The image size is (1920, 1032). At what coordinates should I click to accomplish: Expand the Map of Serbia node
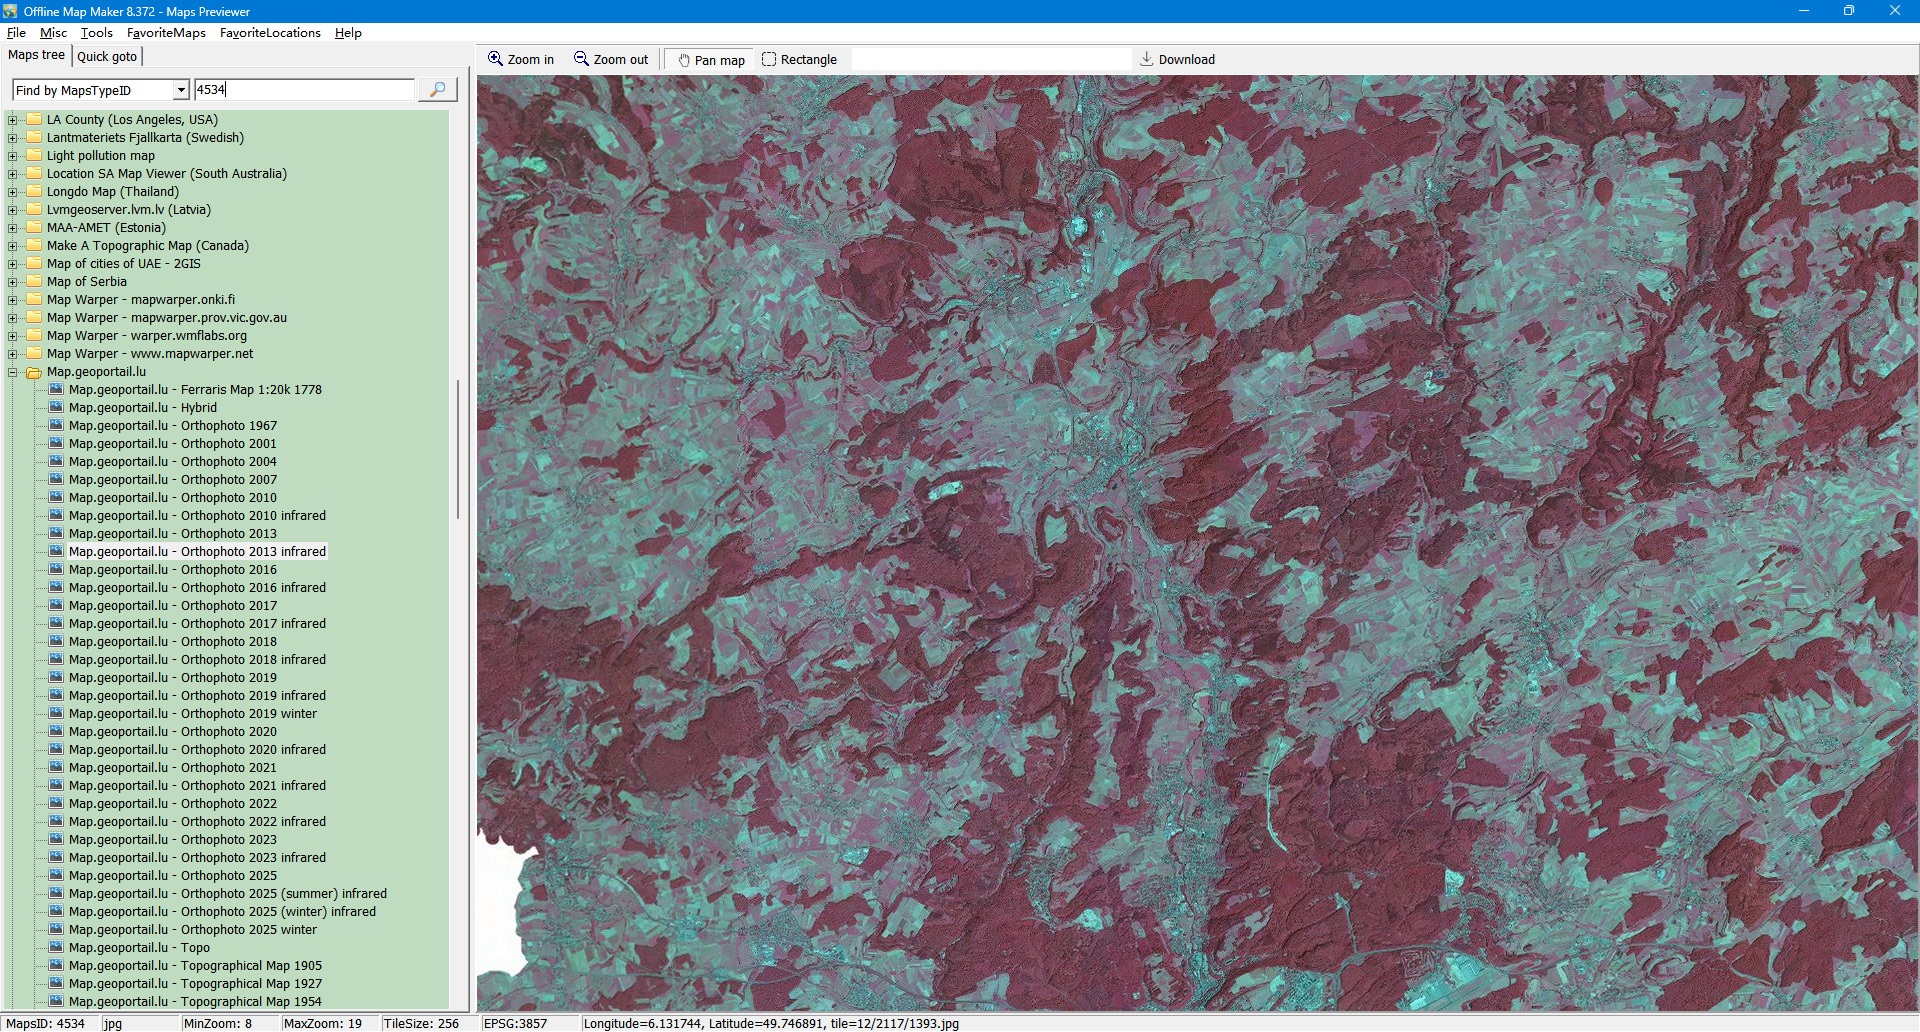(13, 282)
